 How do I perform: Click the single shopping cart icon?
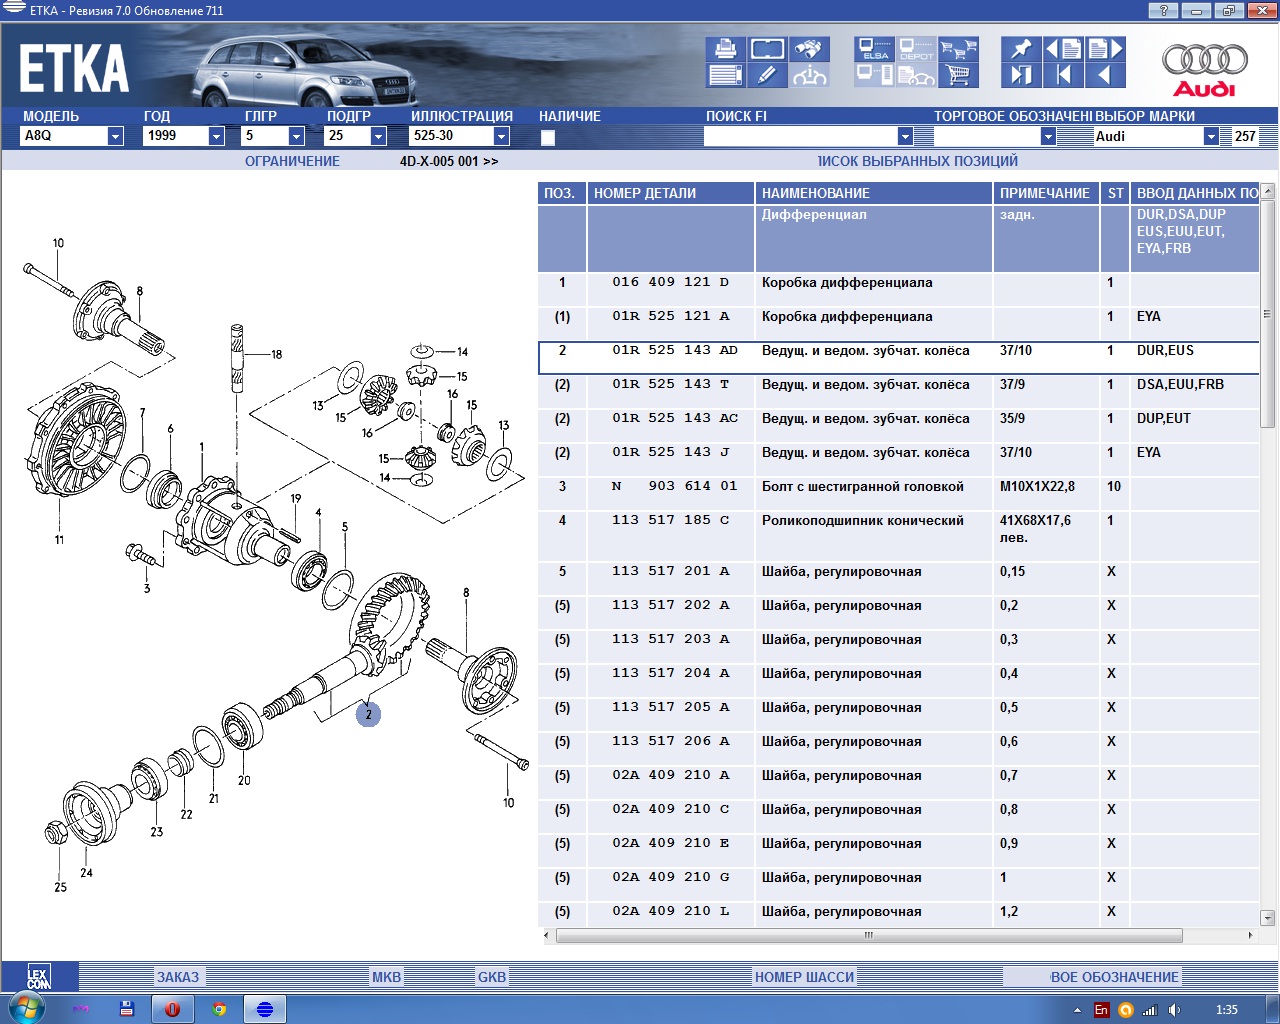(958, 75)
